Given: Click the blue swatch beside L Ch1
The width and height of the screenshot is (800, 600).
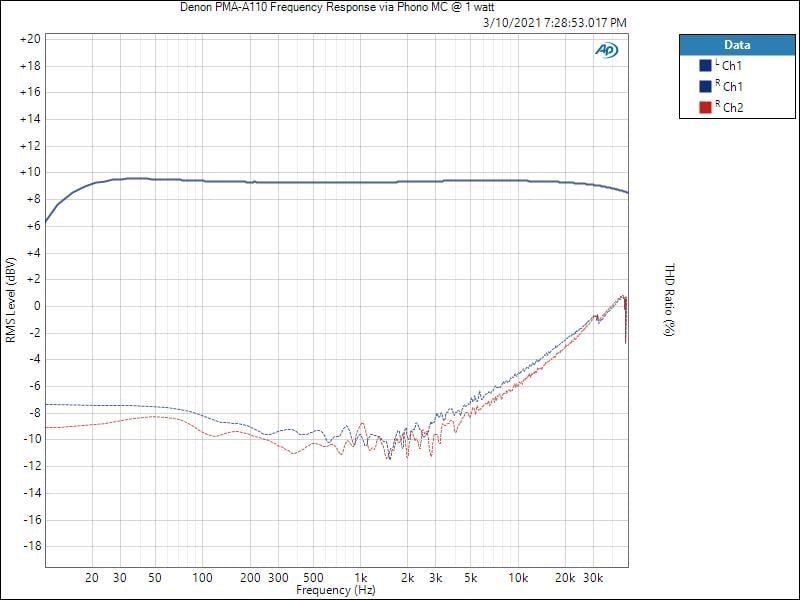Looking at the screenshot, I should (705, 66).
